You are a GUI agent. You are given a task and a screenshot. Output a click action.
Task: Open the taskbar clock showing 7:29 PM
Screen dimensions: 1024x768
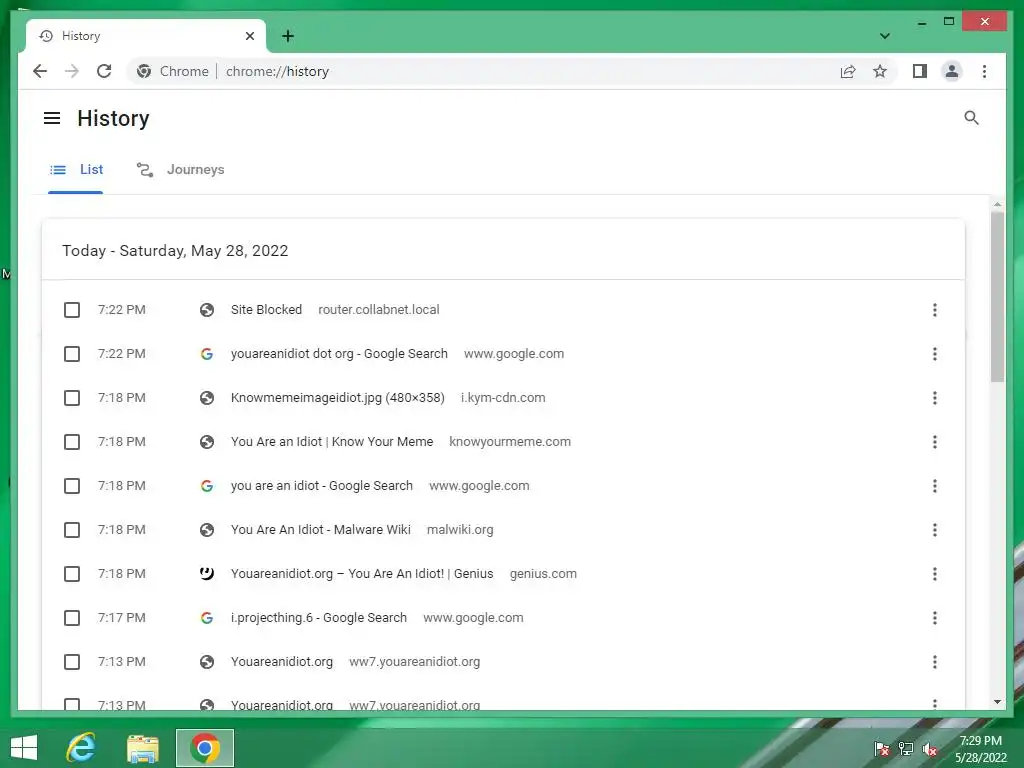click(981, 749)
